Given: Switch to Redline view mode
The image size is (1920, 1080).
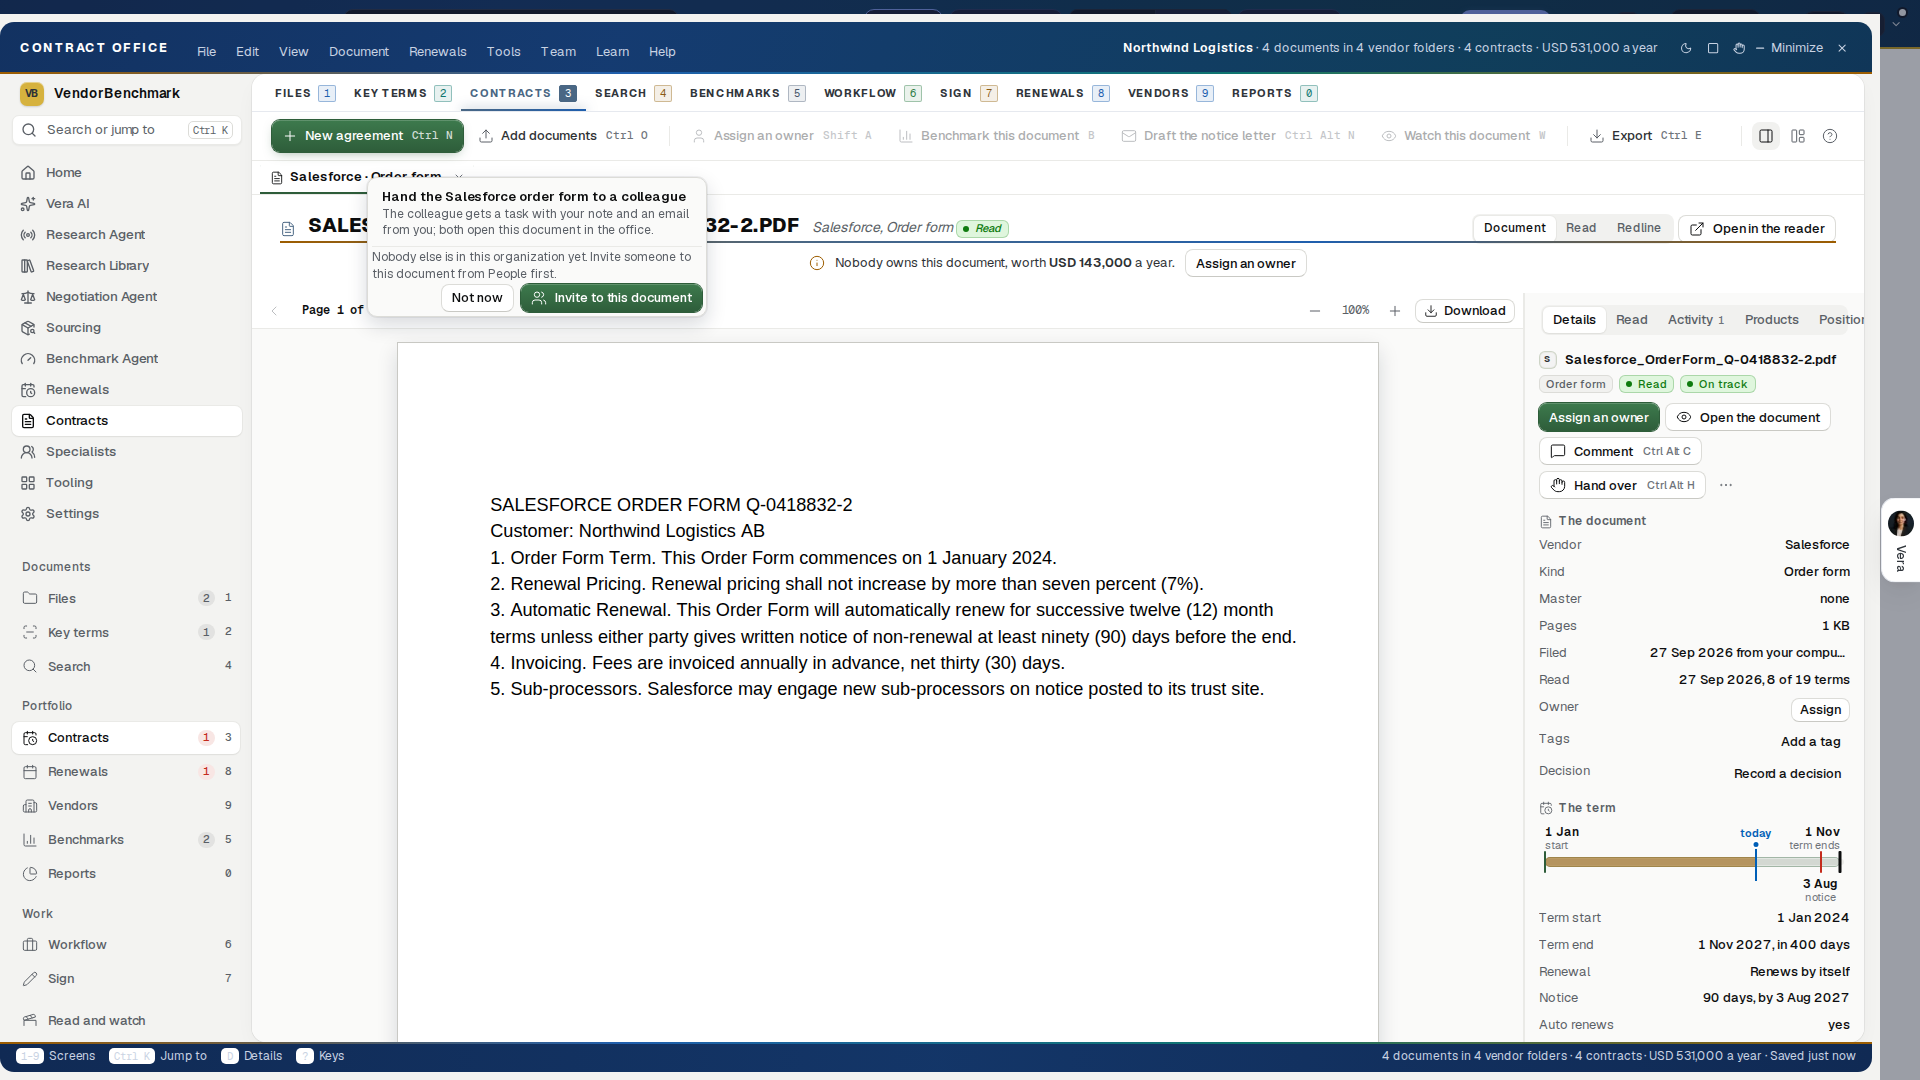Looking at the screenshot, I should [x=1639, y=228].
